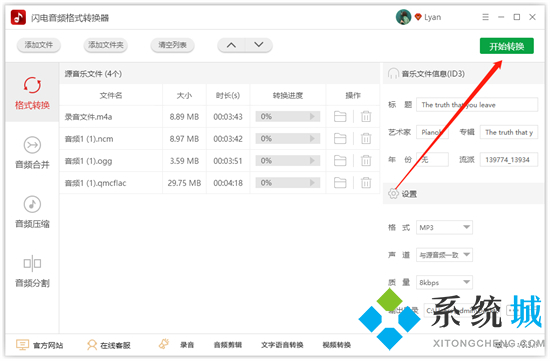Click the 8.89 MB size cell
The height and width of the screenshot is (361, 550).
click(x=184, y=117)
